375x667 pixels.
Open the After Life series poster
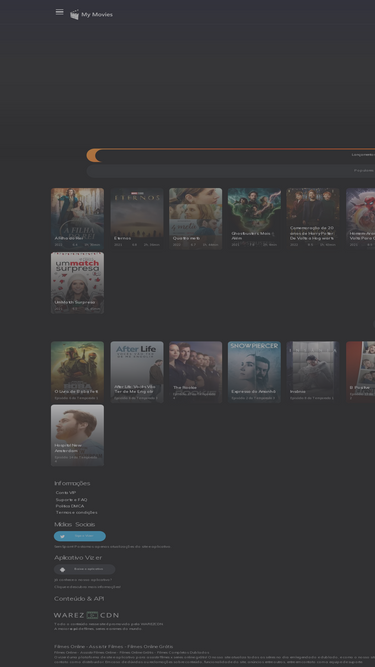[x=137, y=372]
